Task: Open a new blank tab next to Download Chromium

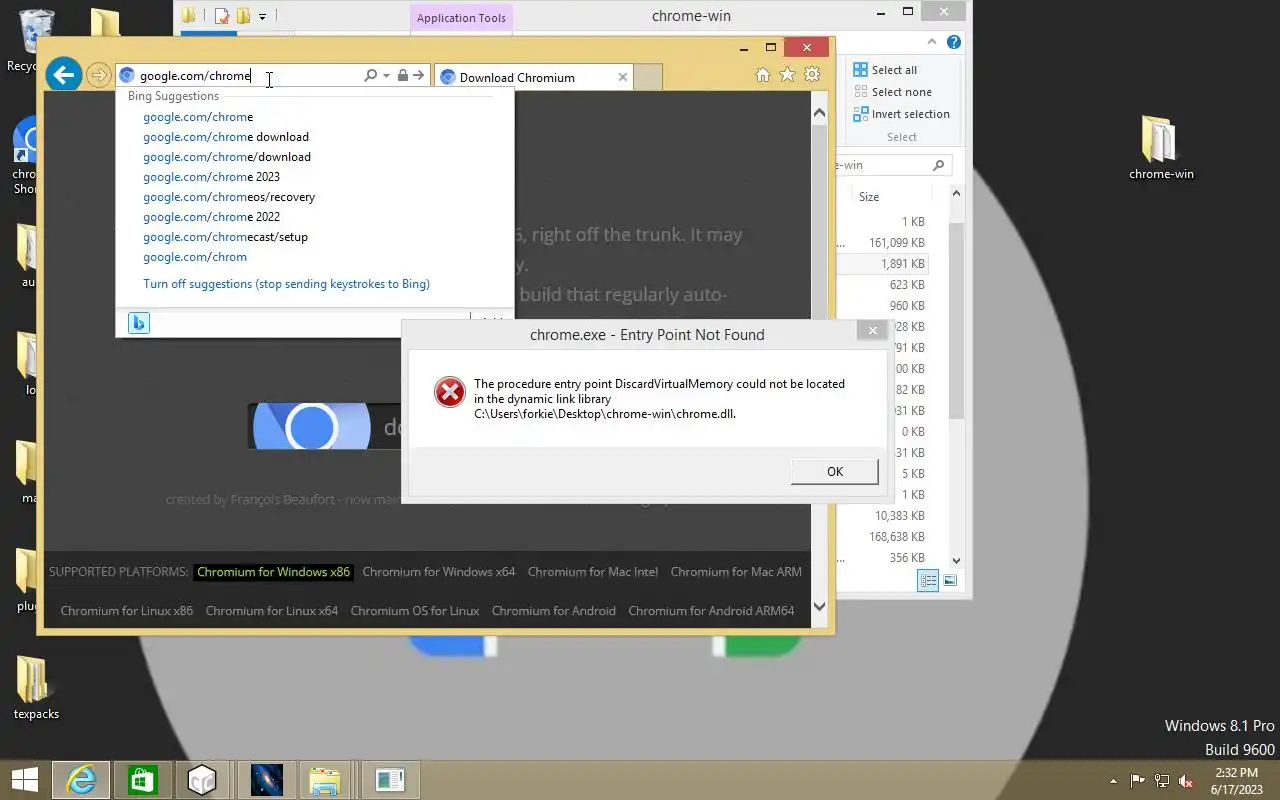Action: pyautogui.click(x=648, y=77)
